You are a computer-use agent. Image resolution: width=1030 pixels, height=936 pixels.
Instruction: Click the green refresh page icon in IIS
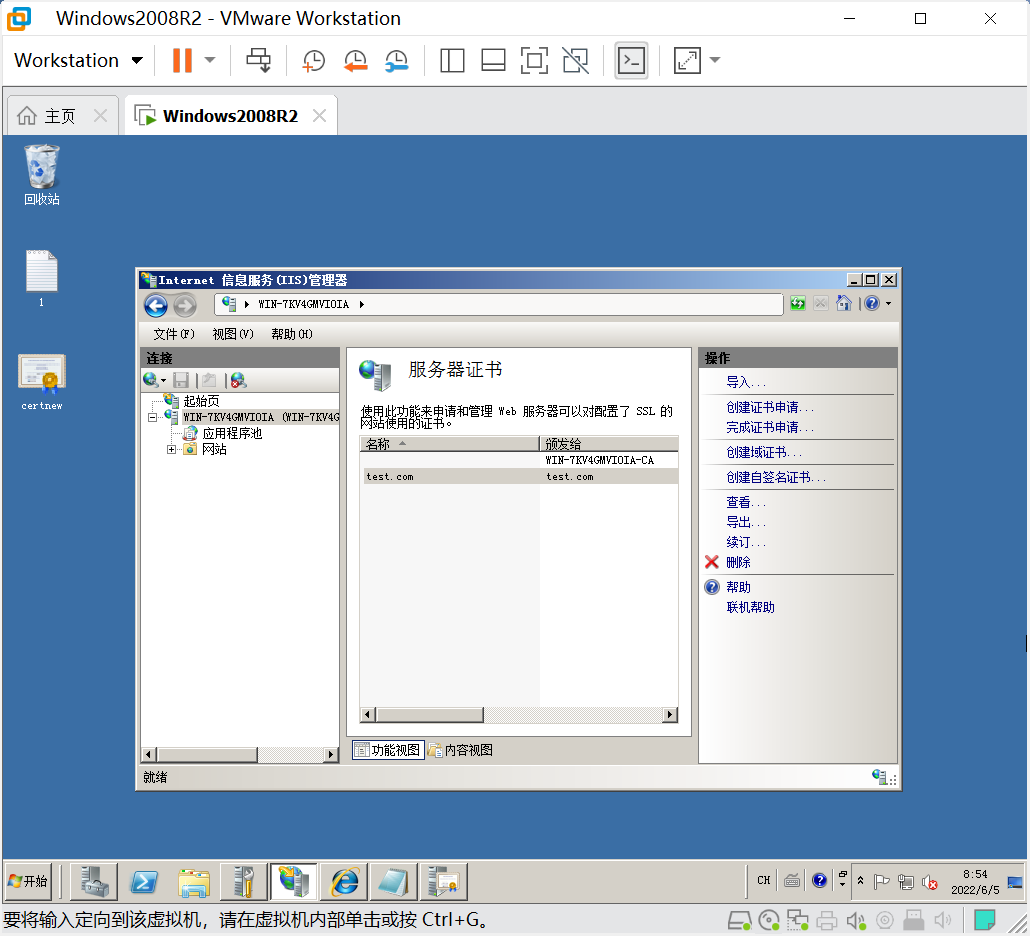[797, 303]
